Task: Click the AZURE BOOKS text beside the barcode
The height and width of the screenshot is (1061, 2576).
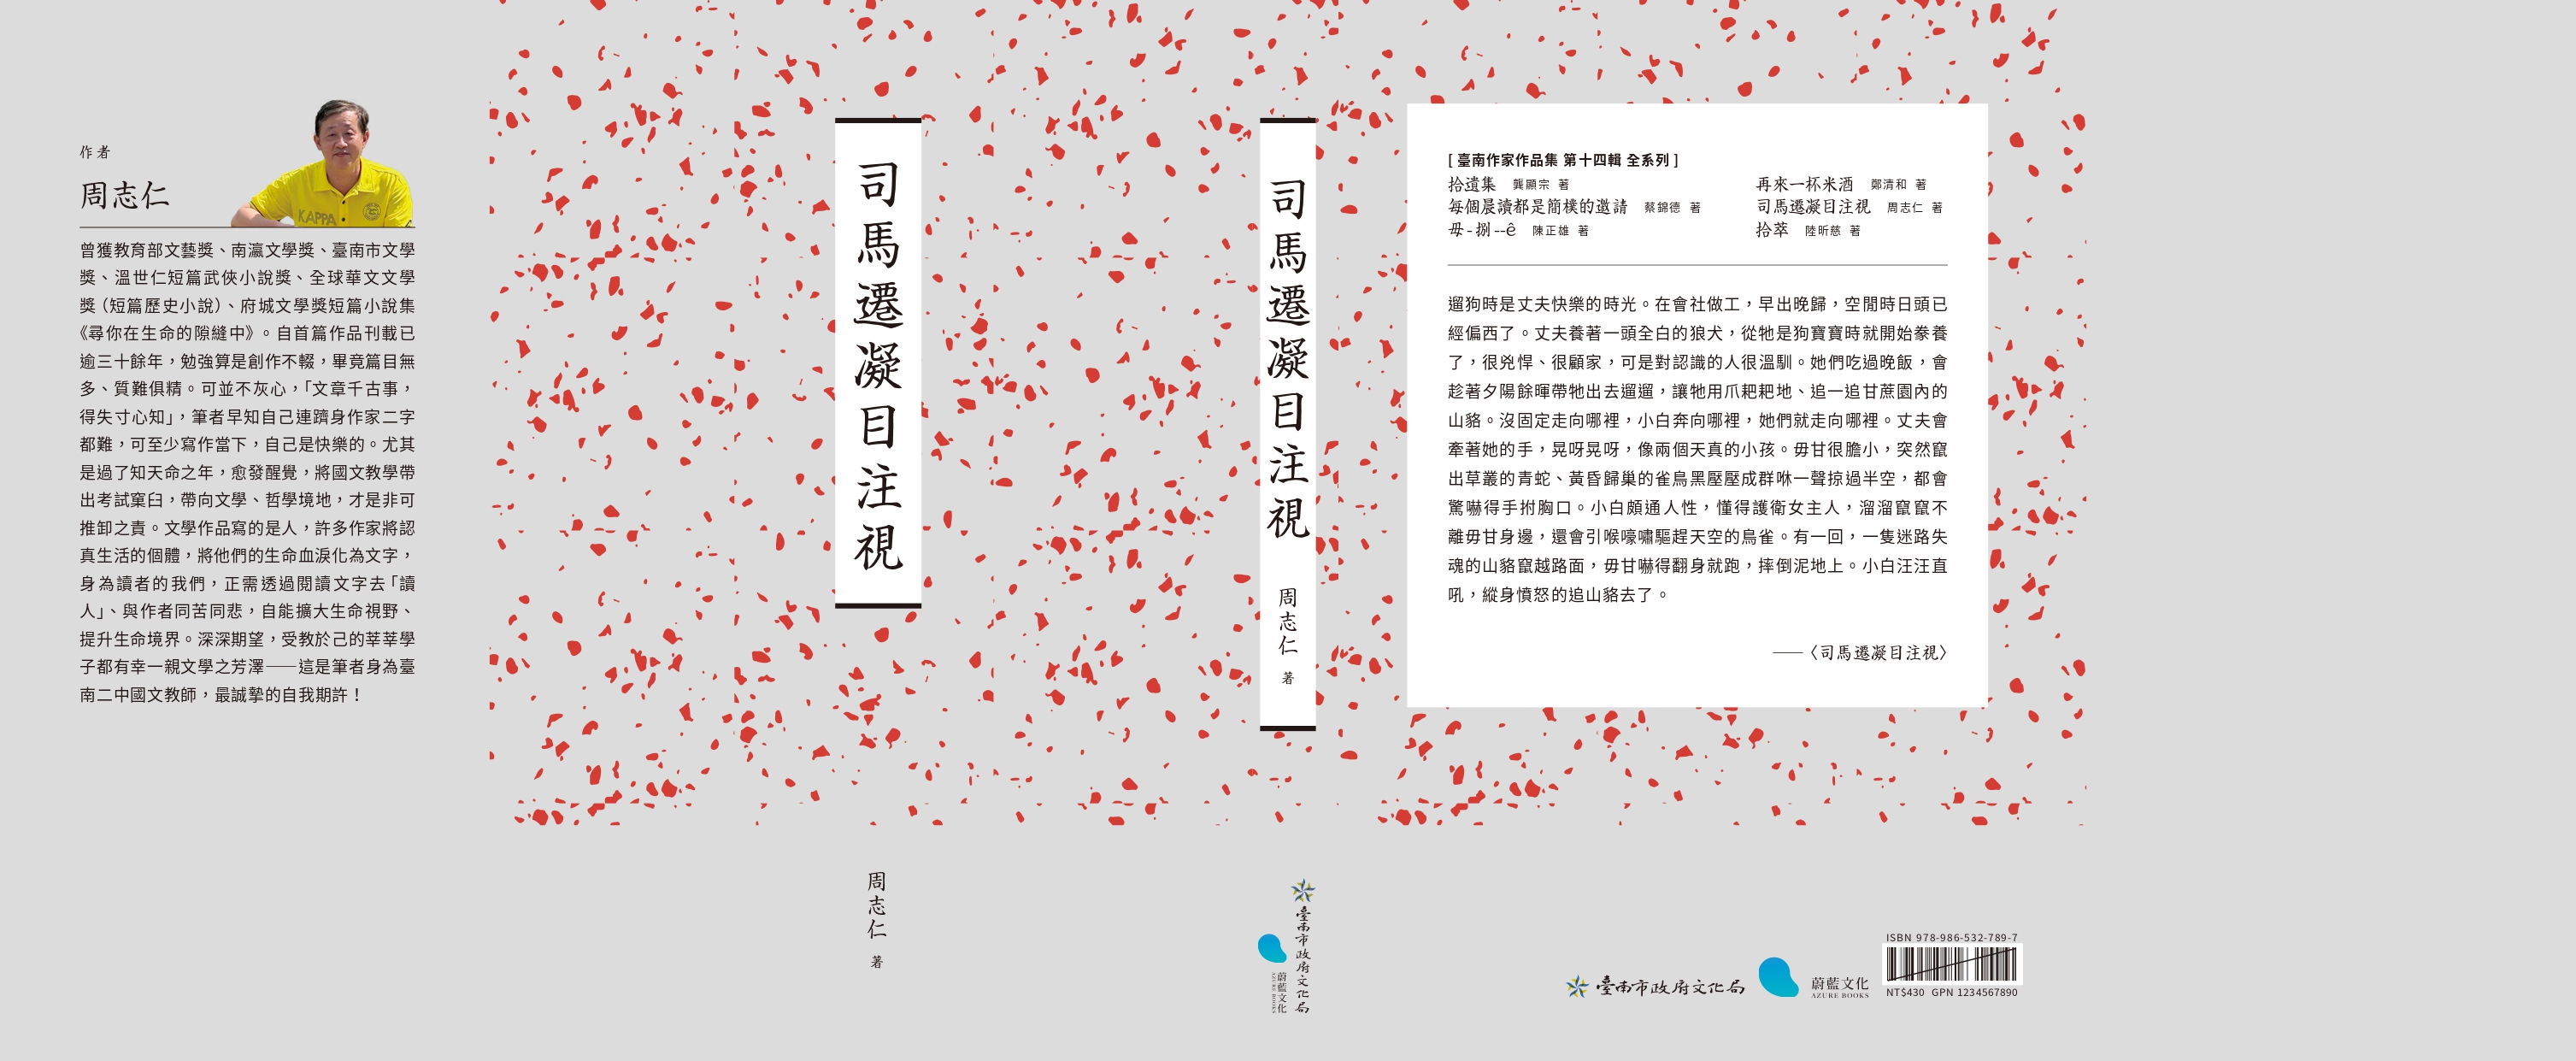Action: (1839, 996)
